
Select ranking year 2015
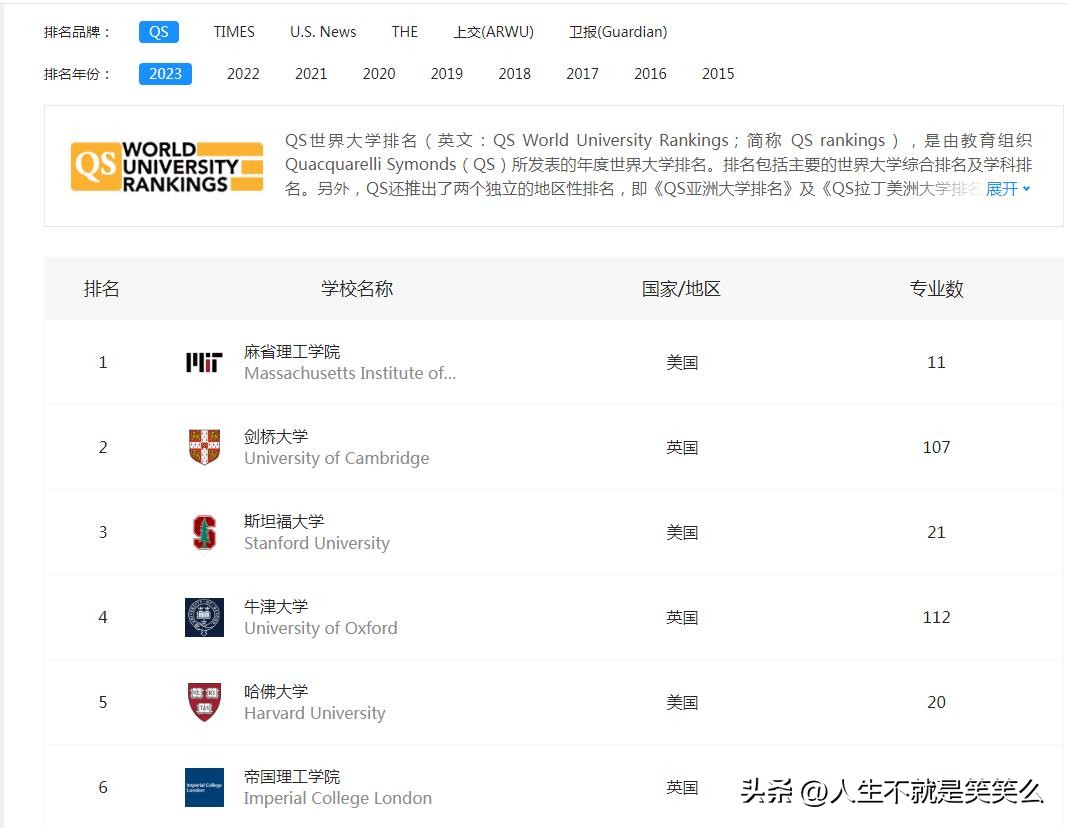tap(718, 73)
